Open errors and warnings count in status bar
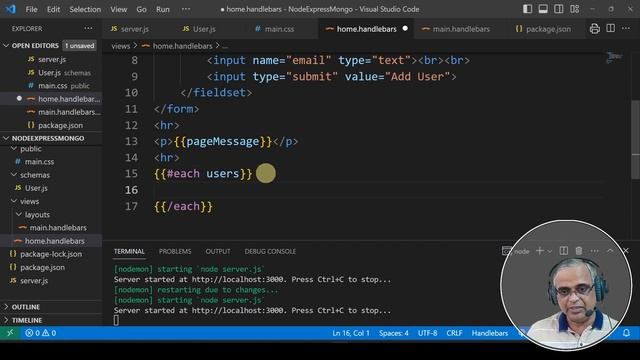The height and width of the screenshot is (360, 640). point(40,333)
